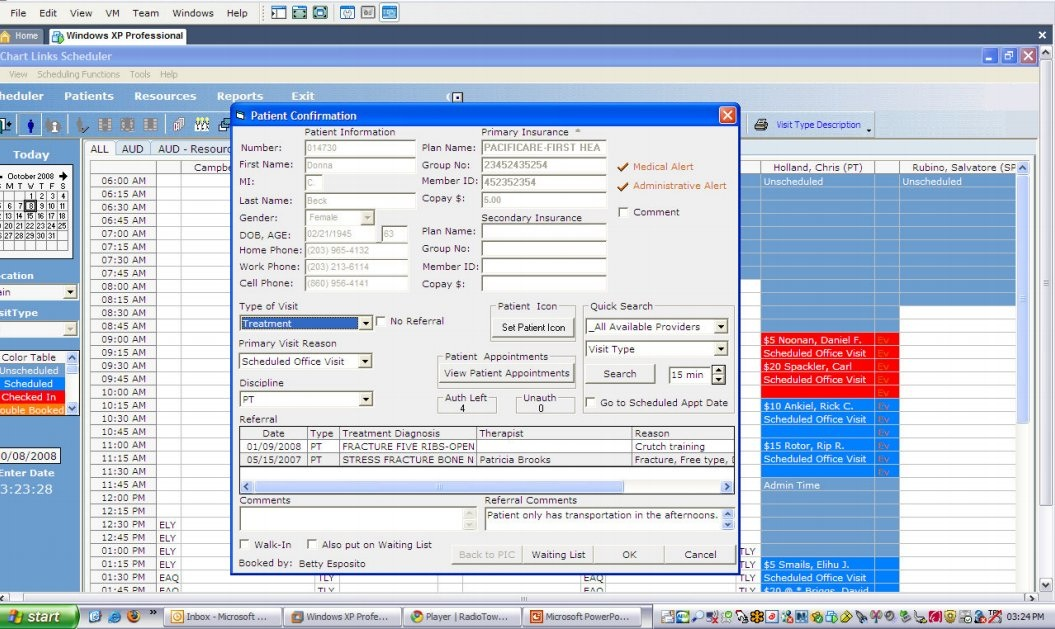The image size is (1055, 629).
Task: Open the Location dropdown in left sidebar
Action: (x=70, y=292)
